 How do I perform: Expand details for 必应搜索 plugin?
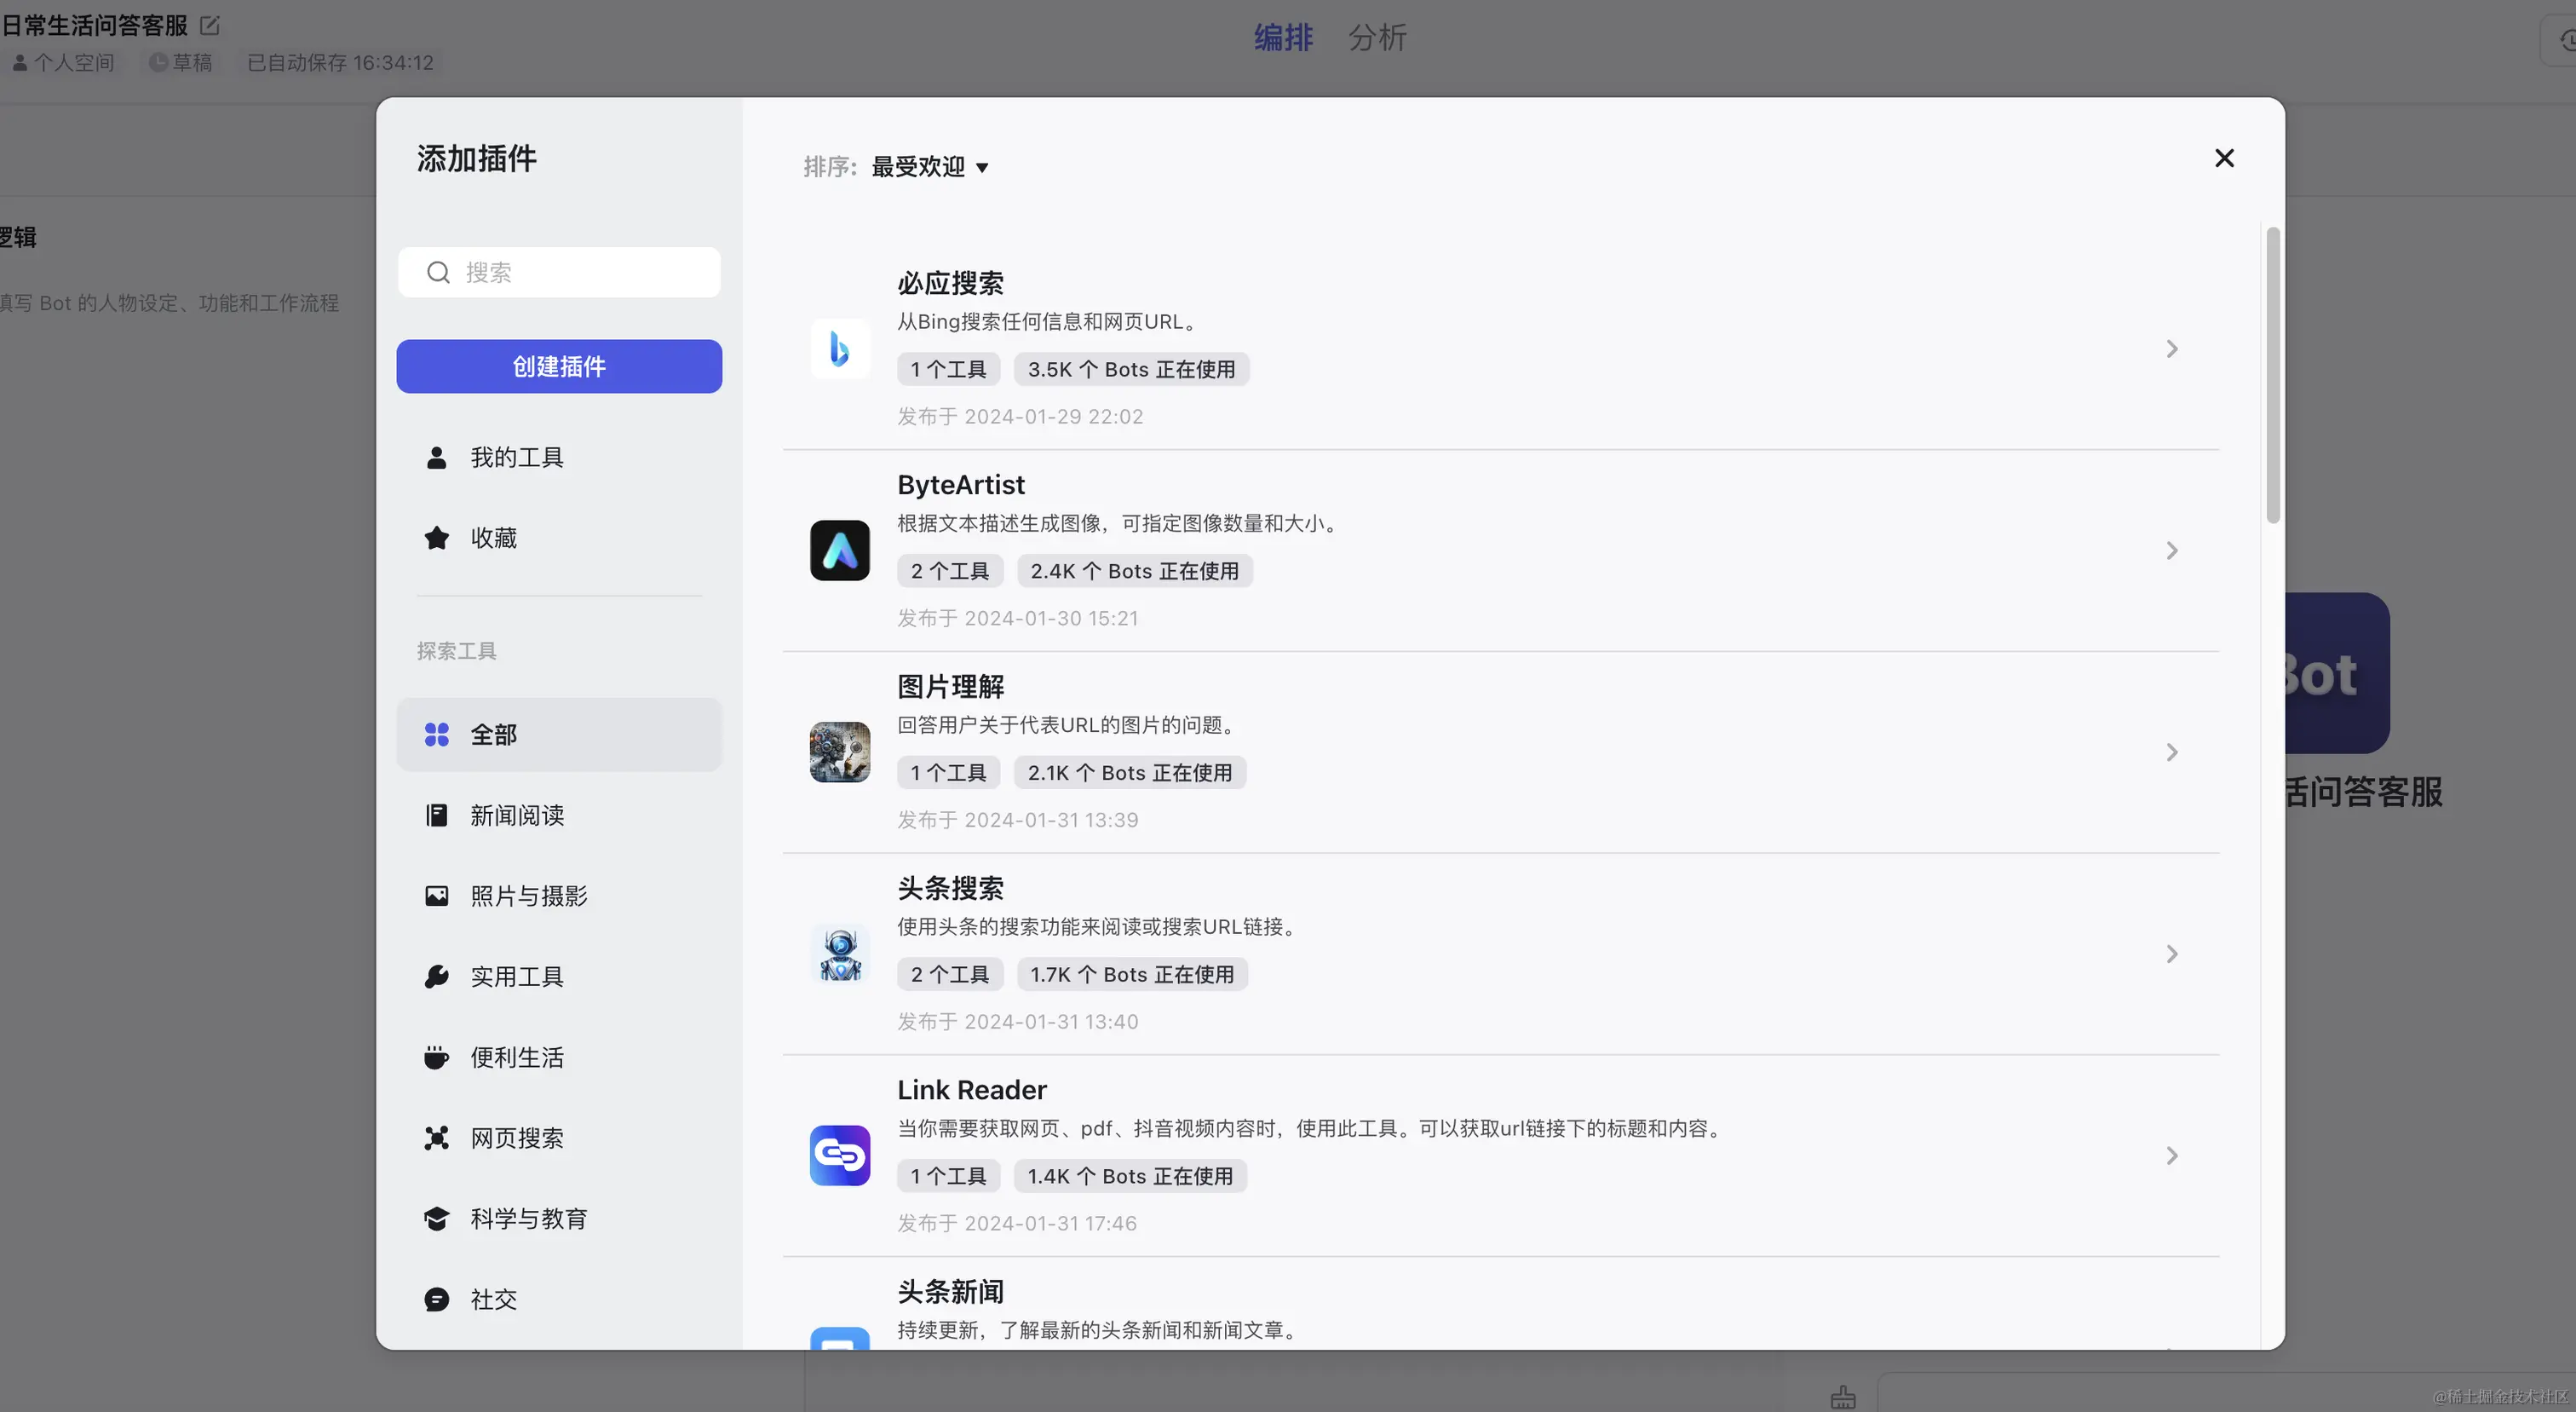point(2171,348)
